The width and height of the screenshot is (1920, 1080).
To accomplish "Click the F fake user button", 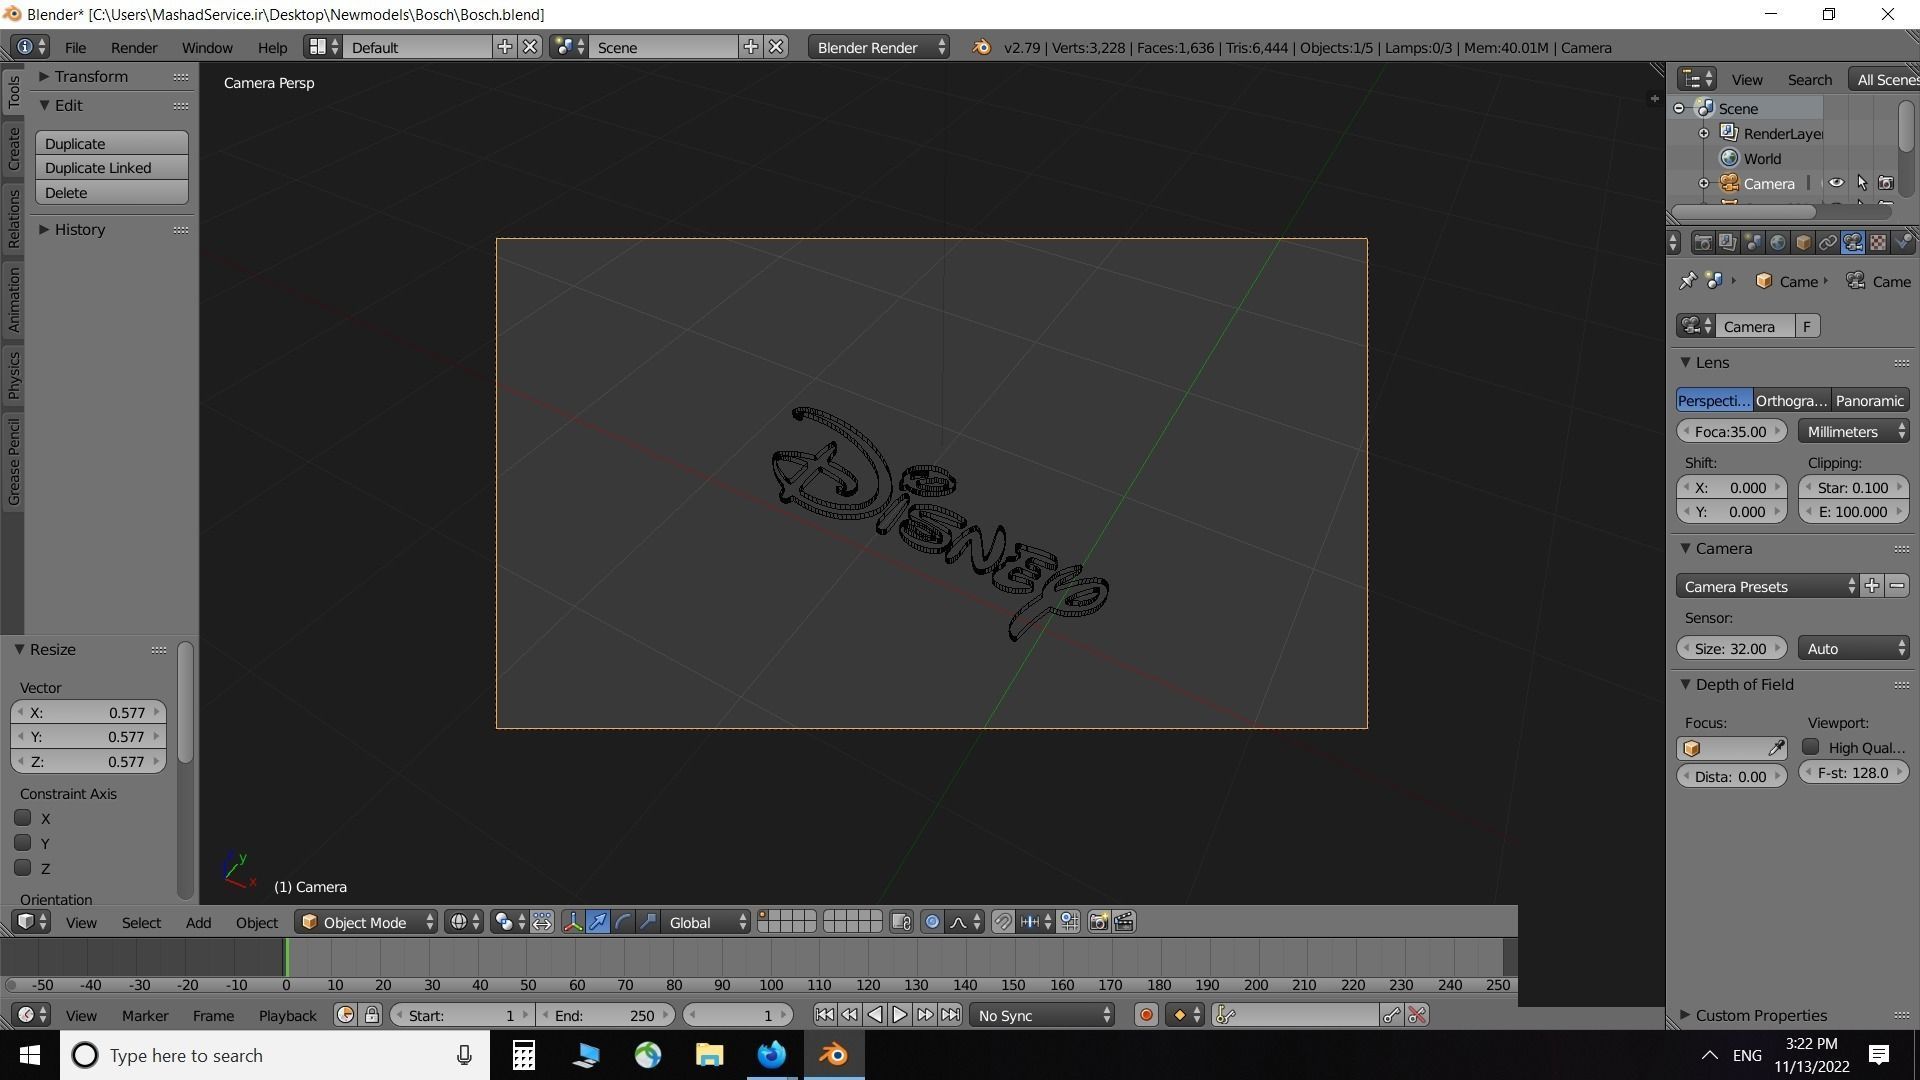I will click(1807, 326).
